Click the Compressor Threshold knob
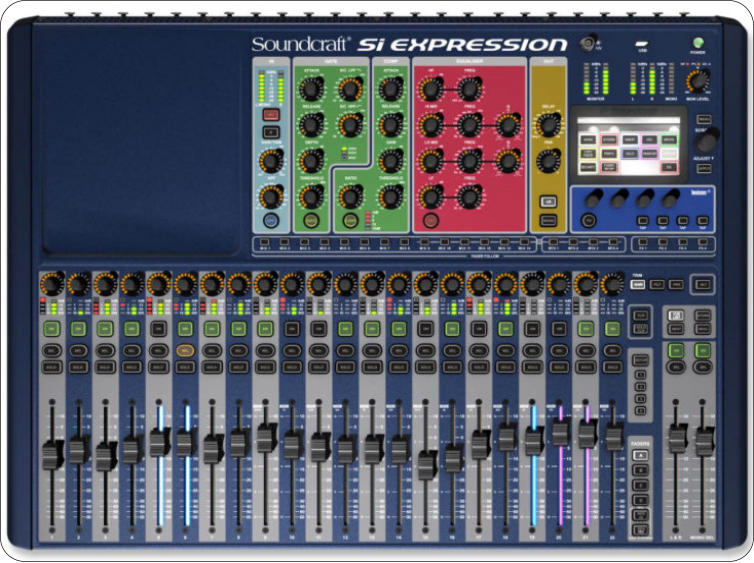The image size is (754, 563). 390,197
